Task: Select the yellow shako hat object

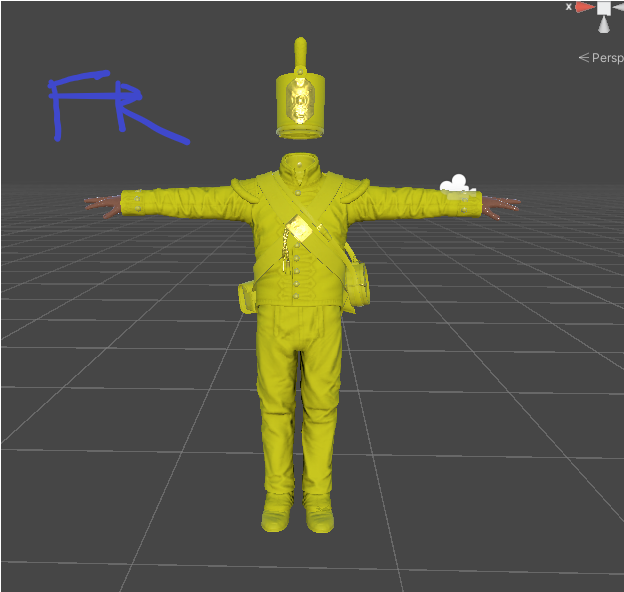Action: (300, 89)
